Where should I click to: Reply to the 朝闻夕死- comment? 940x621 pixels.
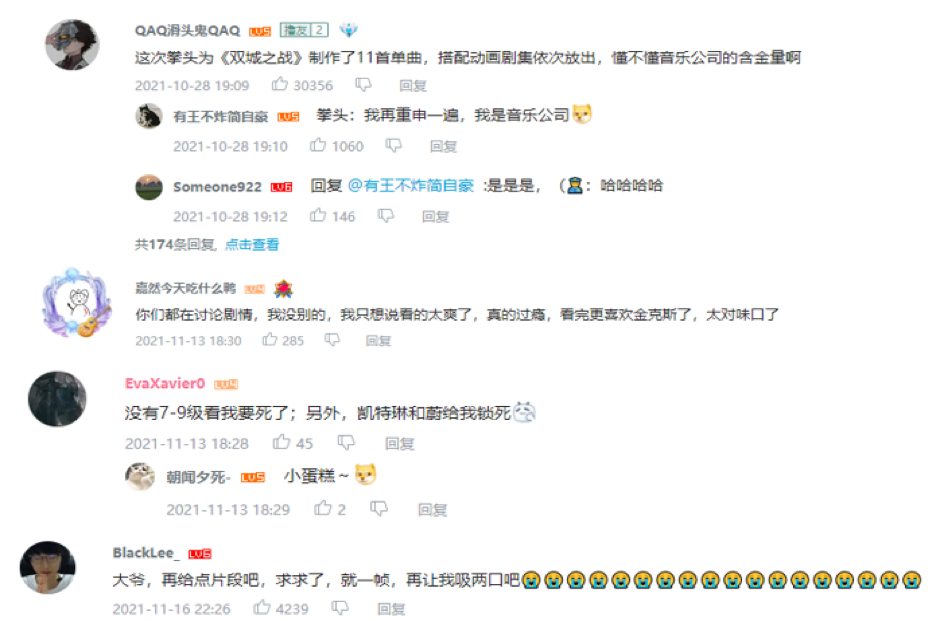pyautogui.click(x=432, y=510)
